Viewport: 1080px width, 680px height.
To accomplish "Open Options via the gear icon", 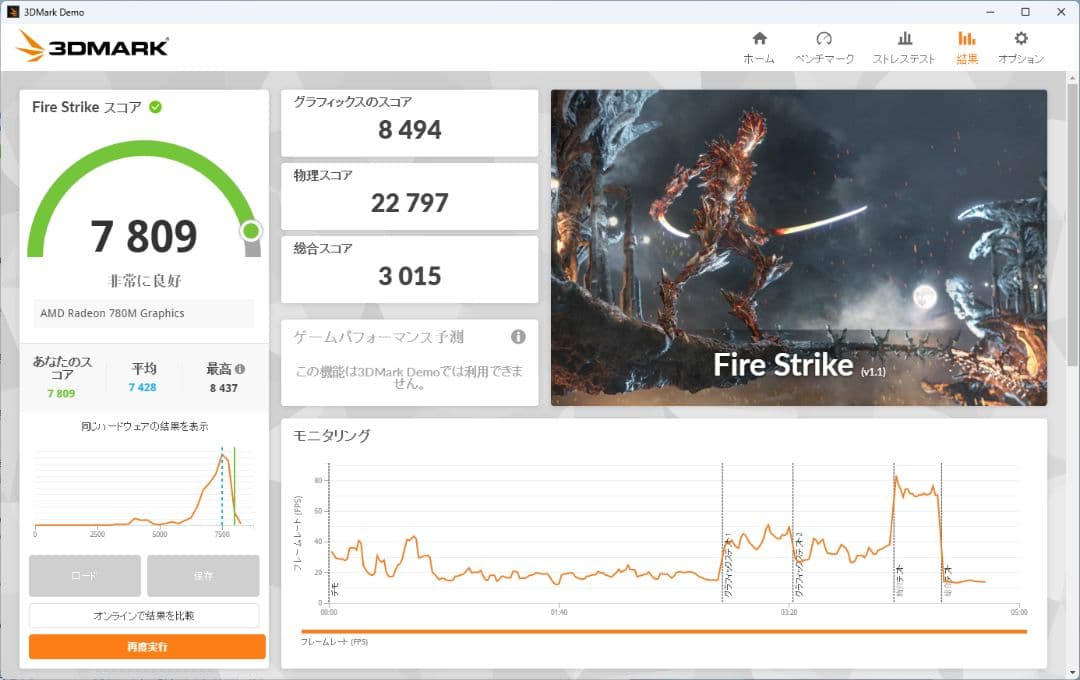I will 1023,40.
